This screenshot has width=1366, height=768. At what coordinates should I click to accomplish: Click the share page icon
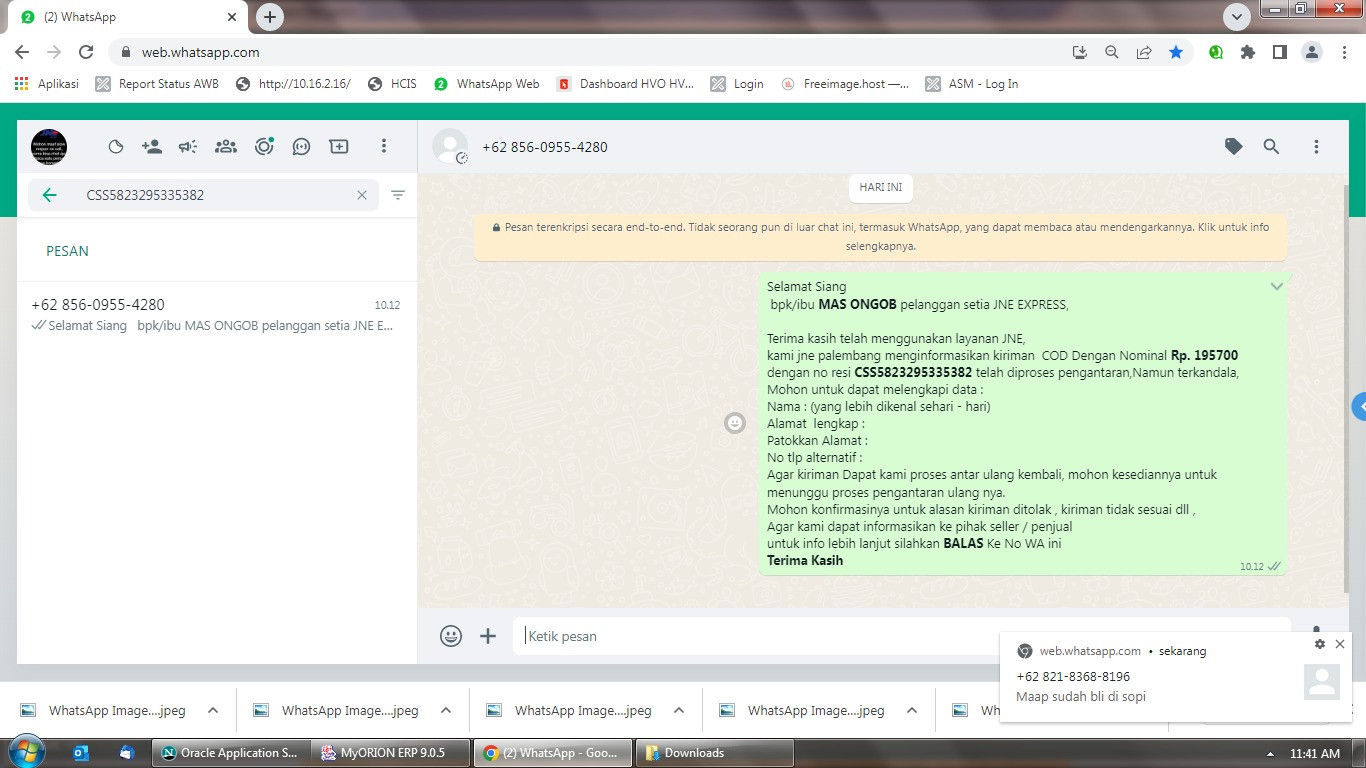point(1143,52)
